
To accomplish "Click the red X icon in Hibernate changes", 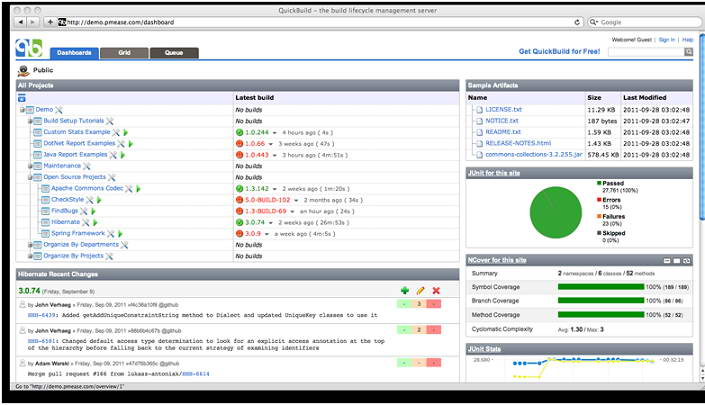I will tap(436, 291).
